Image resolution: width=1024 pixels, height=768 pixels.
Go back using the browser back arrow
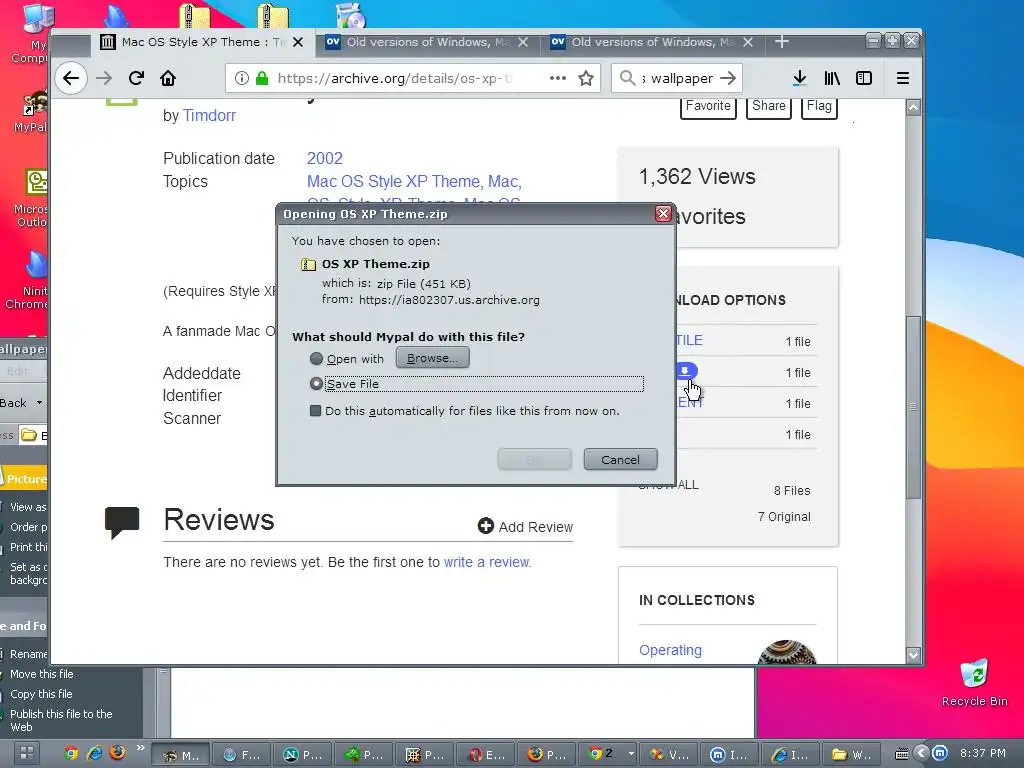[x=71, y=78]
